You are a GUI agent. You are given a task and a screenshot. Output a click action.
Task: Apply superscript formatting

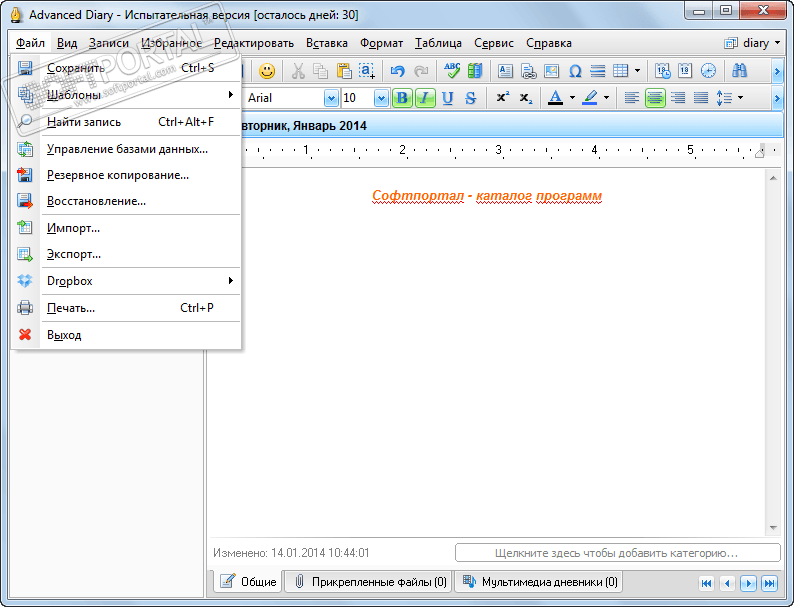[x=502, y=98]
